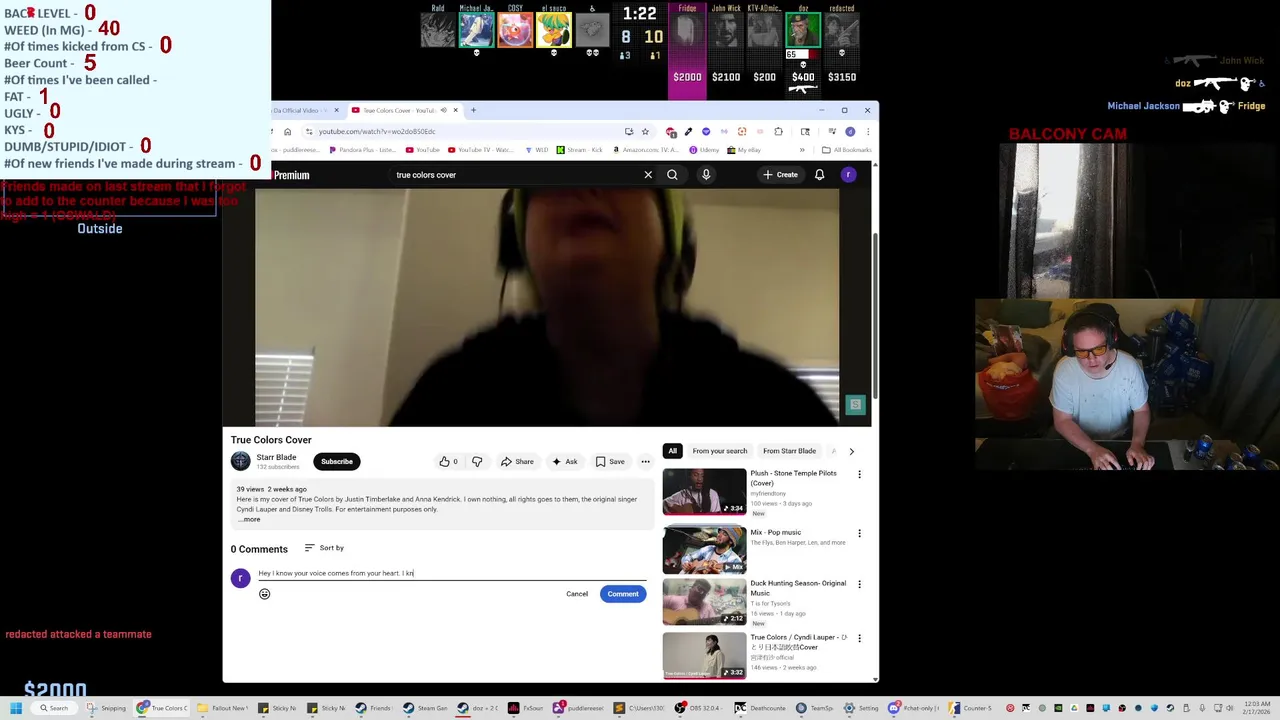This screenshot has height=720, width=1280.
Task: Open the Windows Start menu
Action: pos(16,708)
